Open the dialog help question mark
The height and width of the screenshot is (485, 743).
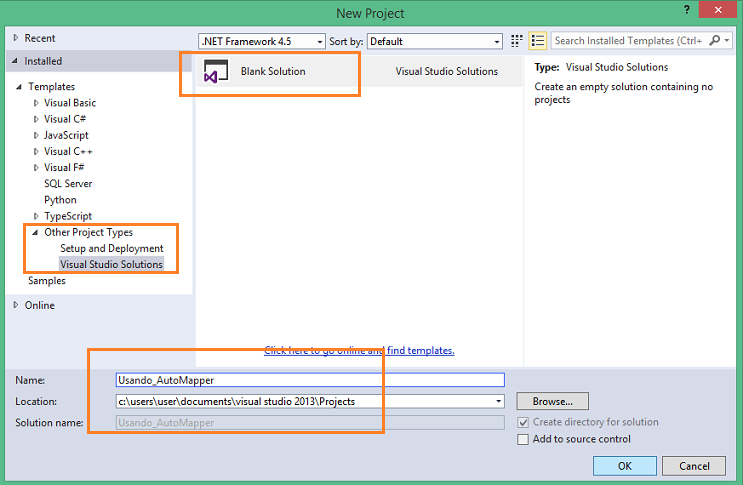click(x=687, y=10)
